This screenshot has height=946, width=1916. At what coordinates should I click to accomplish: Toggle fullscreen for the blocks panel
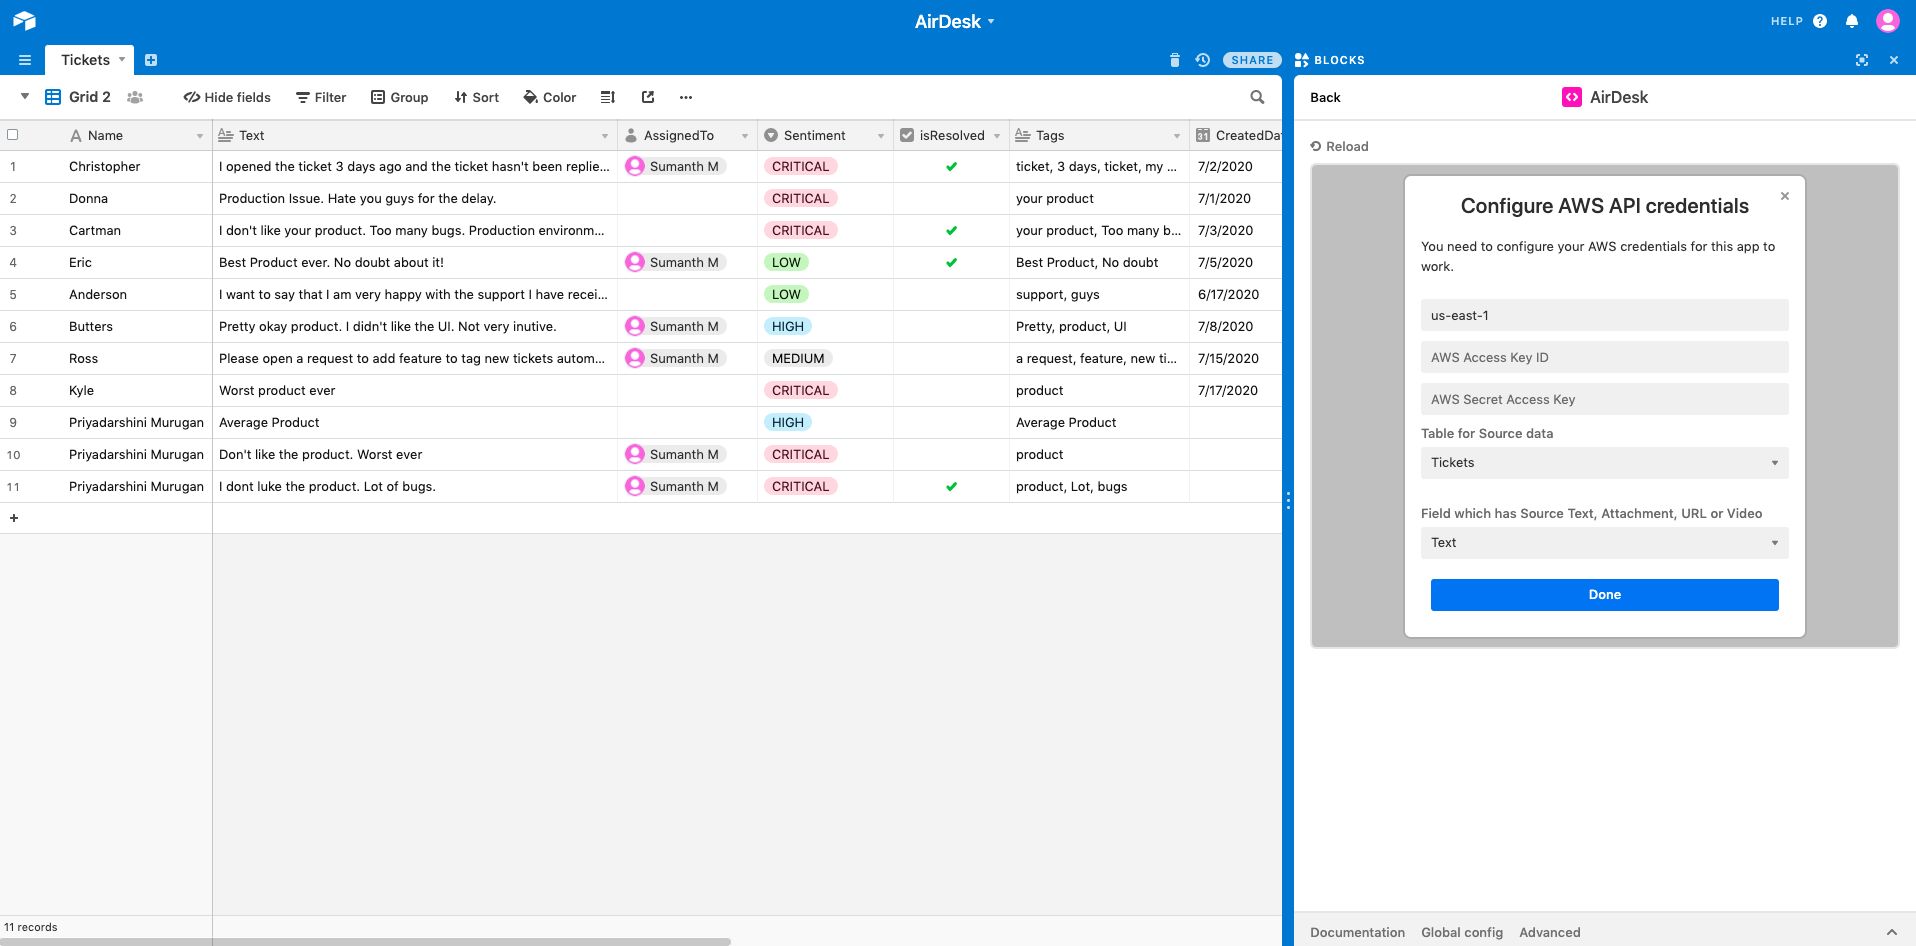[x=1862, y=60]
